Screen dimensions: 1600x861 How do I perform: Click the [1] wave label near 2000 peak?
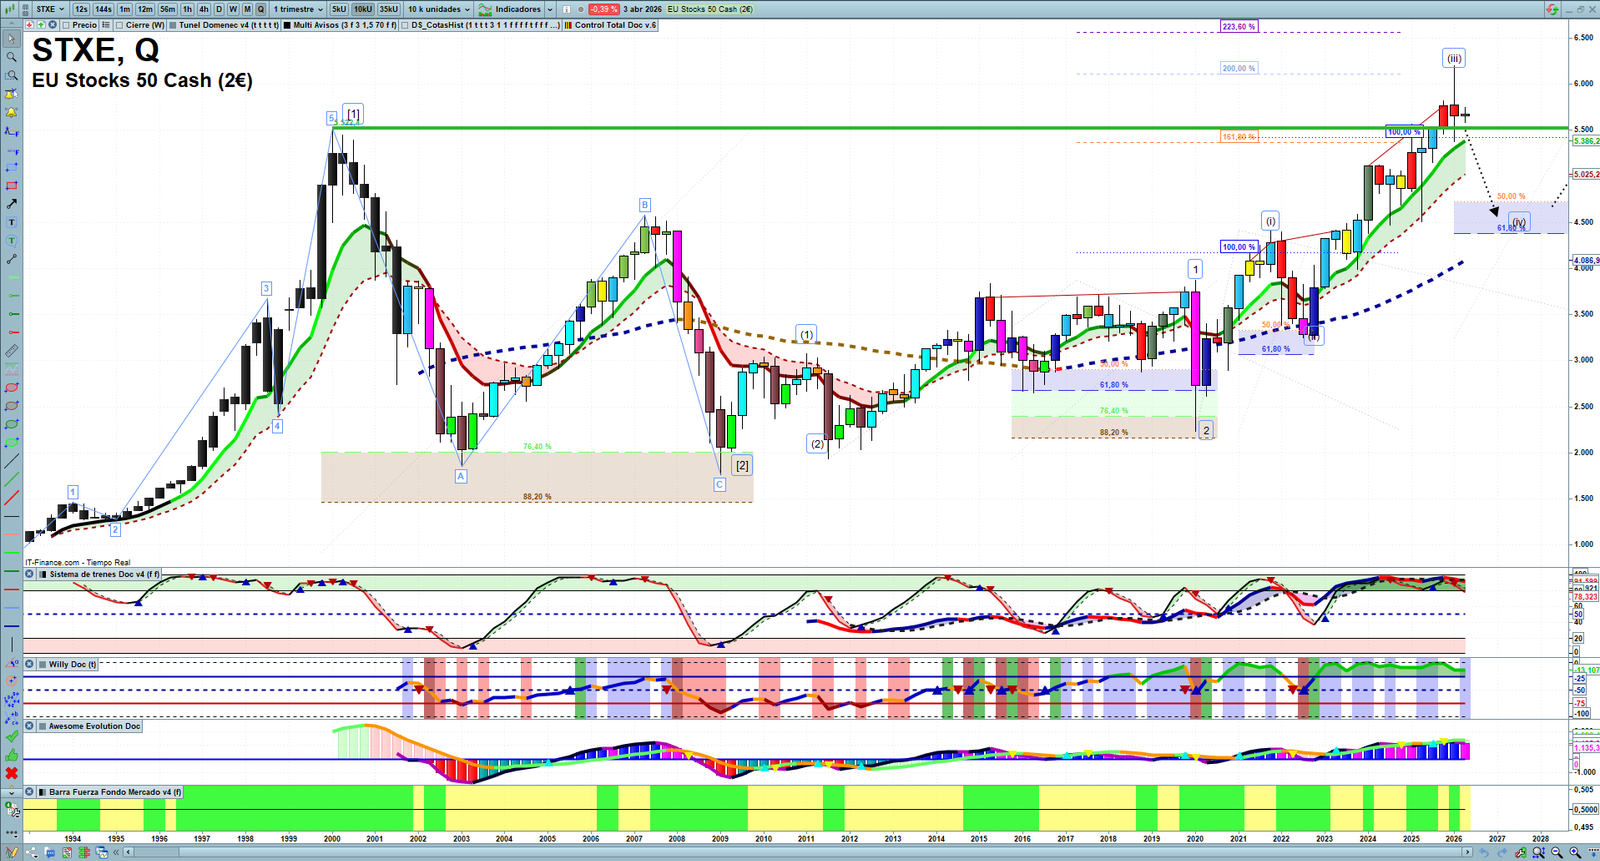[353, 113]
